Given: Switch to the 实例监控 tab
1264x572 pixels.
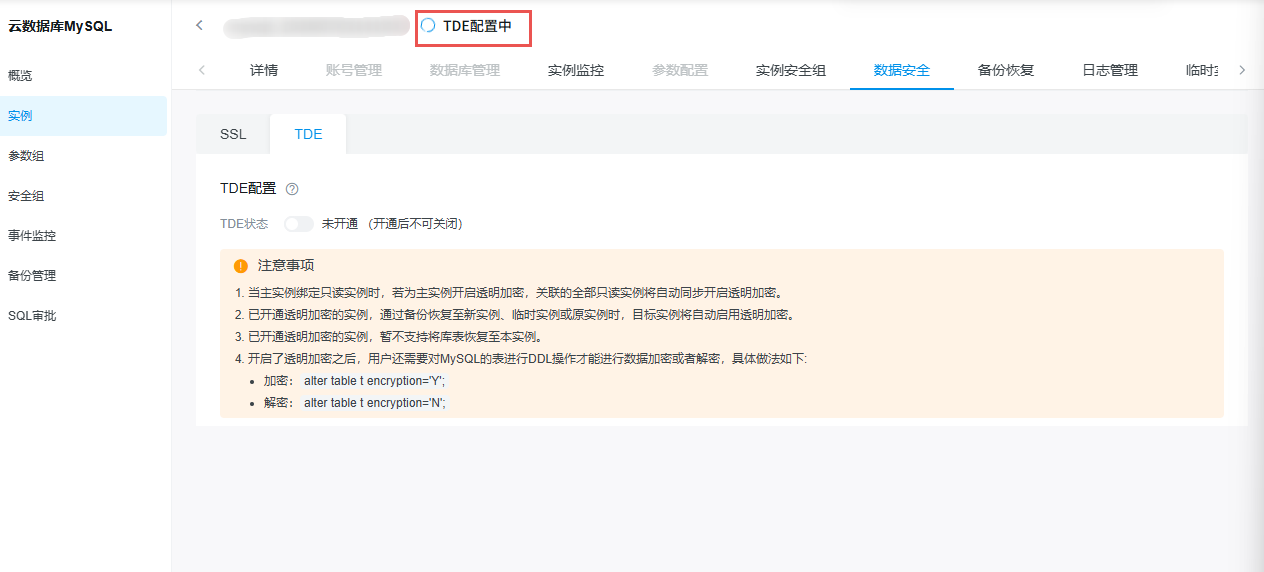Looking at the screenshot, I should coord(576,70).
